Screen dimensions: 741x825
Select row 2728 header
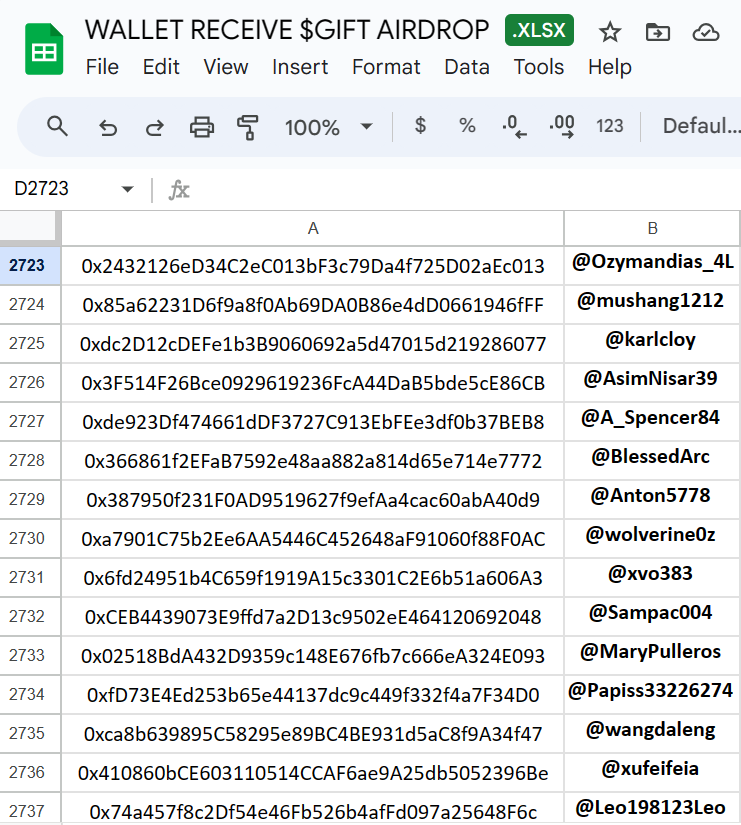[31, 460]
